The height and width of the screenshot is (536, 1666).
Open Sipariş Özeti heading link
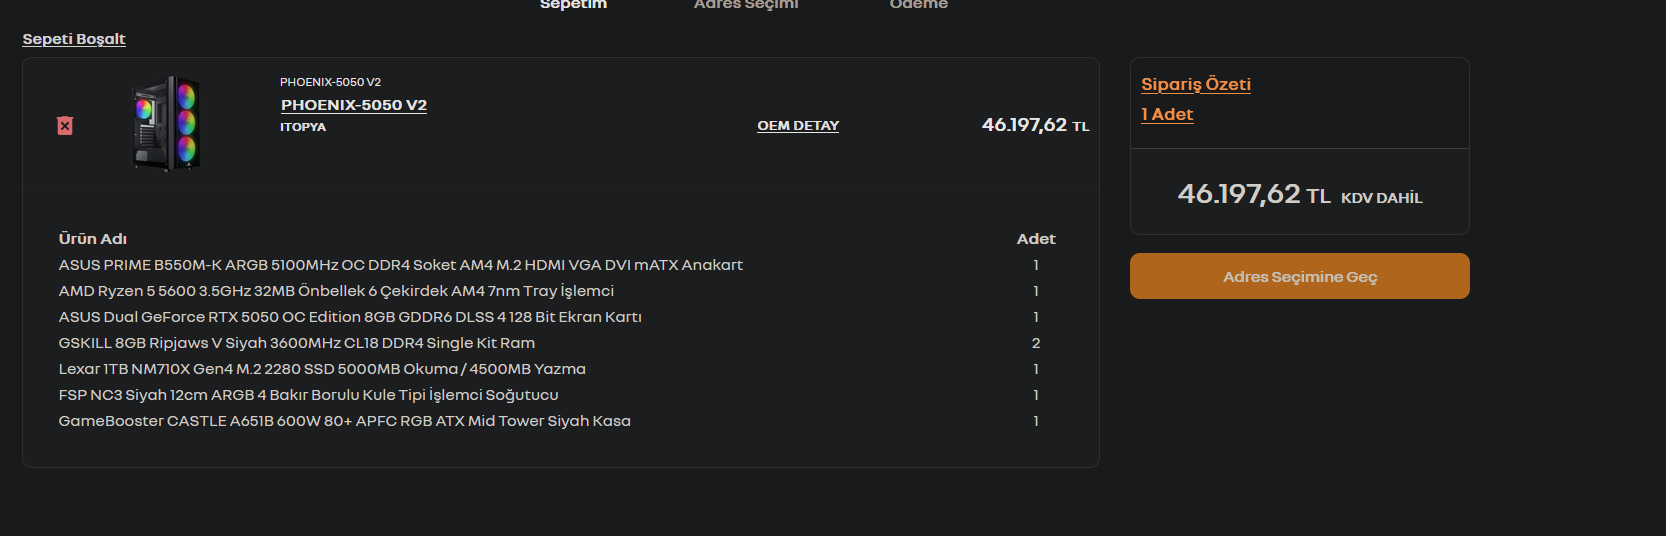pyautogui.click(x=1196, y=84)
